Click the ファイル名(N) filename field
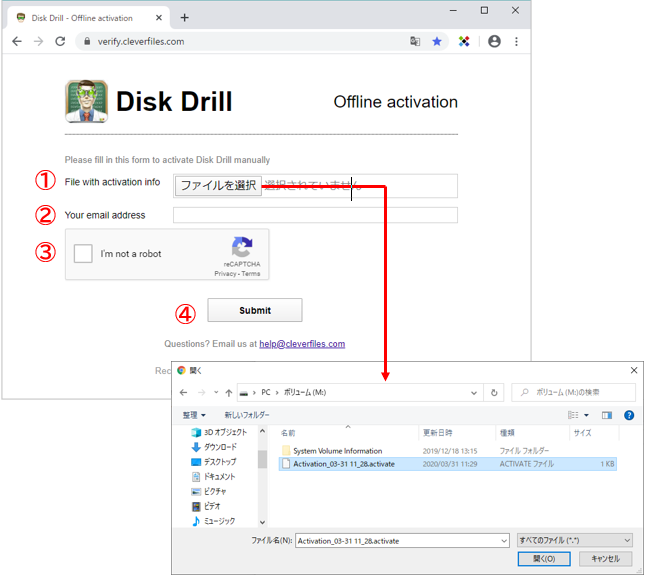The image size is (648, 577). (x=398, y=541)
